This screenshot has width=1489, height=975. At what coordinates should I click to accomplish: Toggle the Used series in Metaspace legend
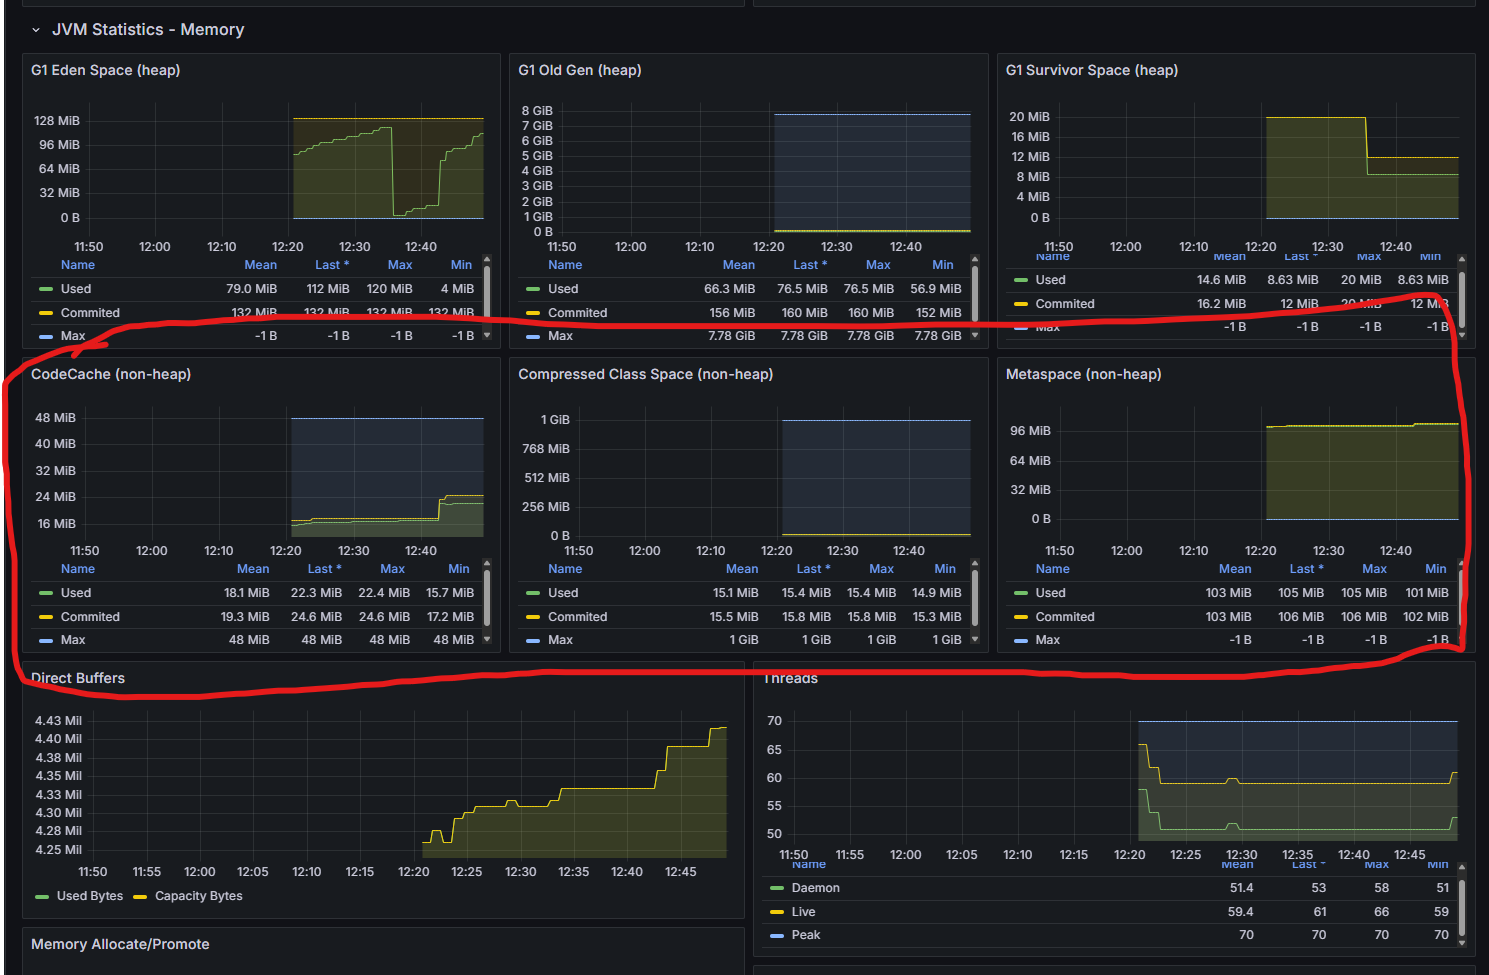tap(1050, 593)
